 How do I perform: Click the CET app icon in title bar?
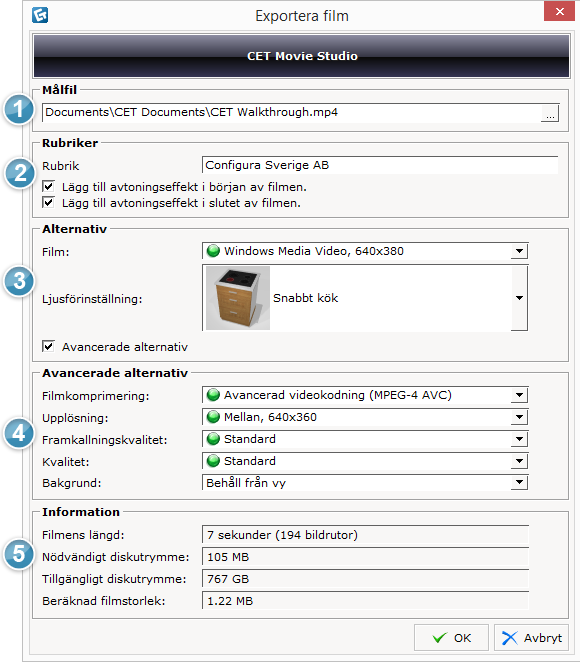point(40,15)
